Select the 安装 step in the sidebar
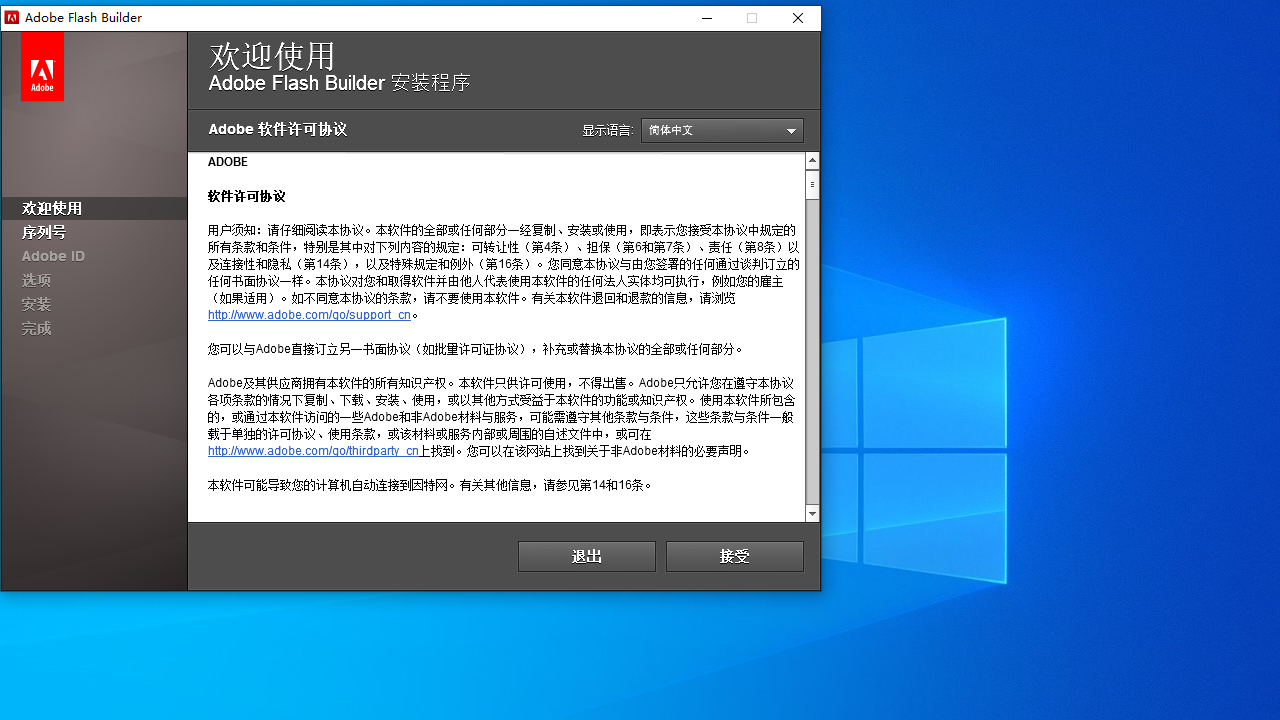Screen dimensions: 1280x720 pyautogui.click(x=36, y=304)
